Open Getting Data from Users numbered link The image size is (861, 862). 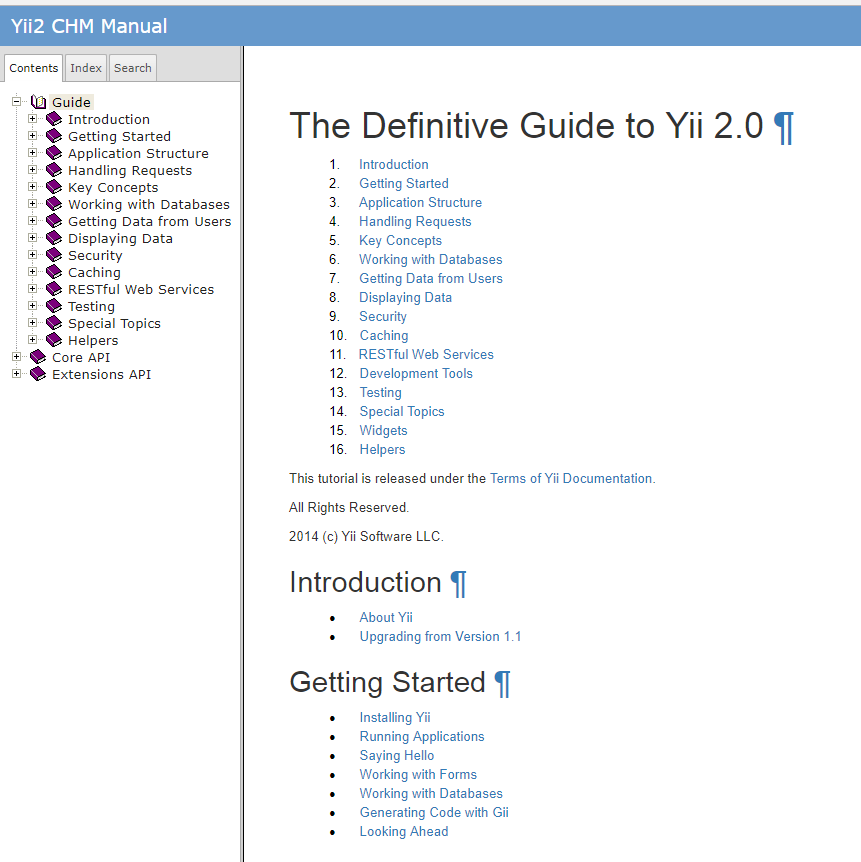coord(431,278)
